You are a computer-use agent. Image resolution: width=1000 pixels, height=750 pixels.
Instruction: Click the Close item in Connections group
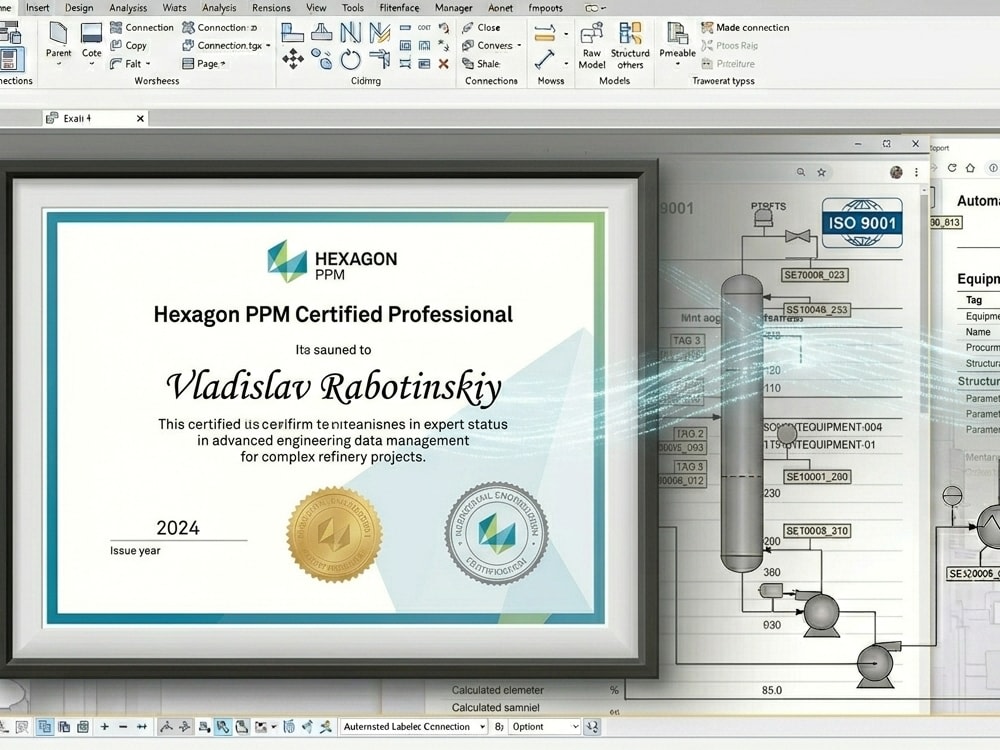click(482, 27)
